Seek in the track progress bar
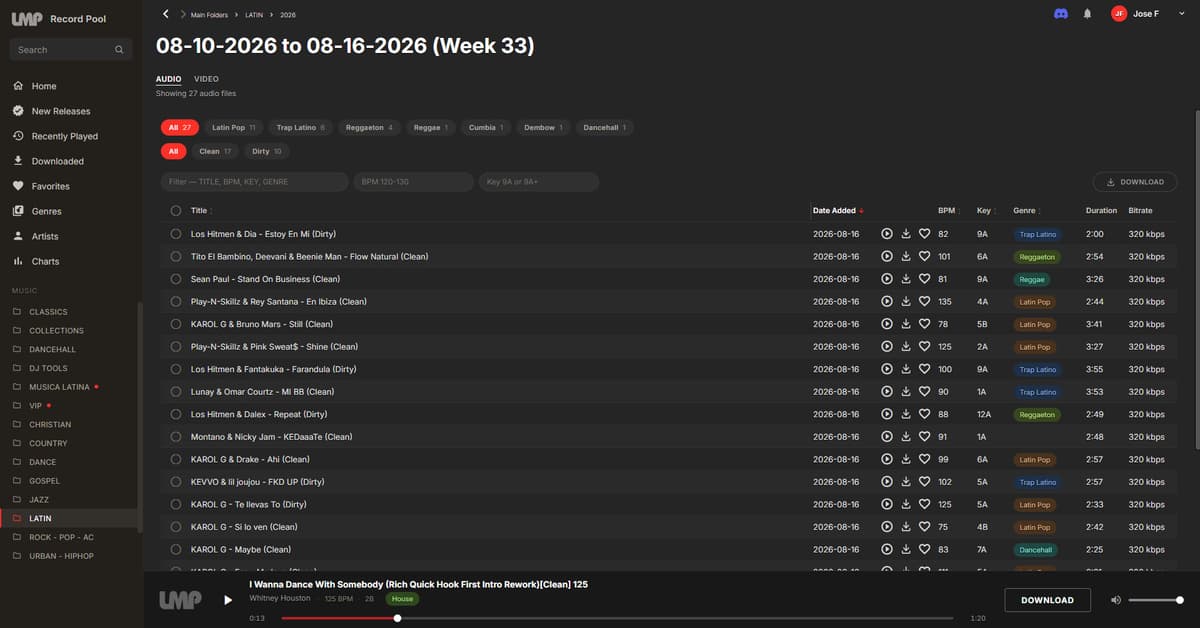The image size is (1200, 628). [x=617, y=618]
